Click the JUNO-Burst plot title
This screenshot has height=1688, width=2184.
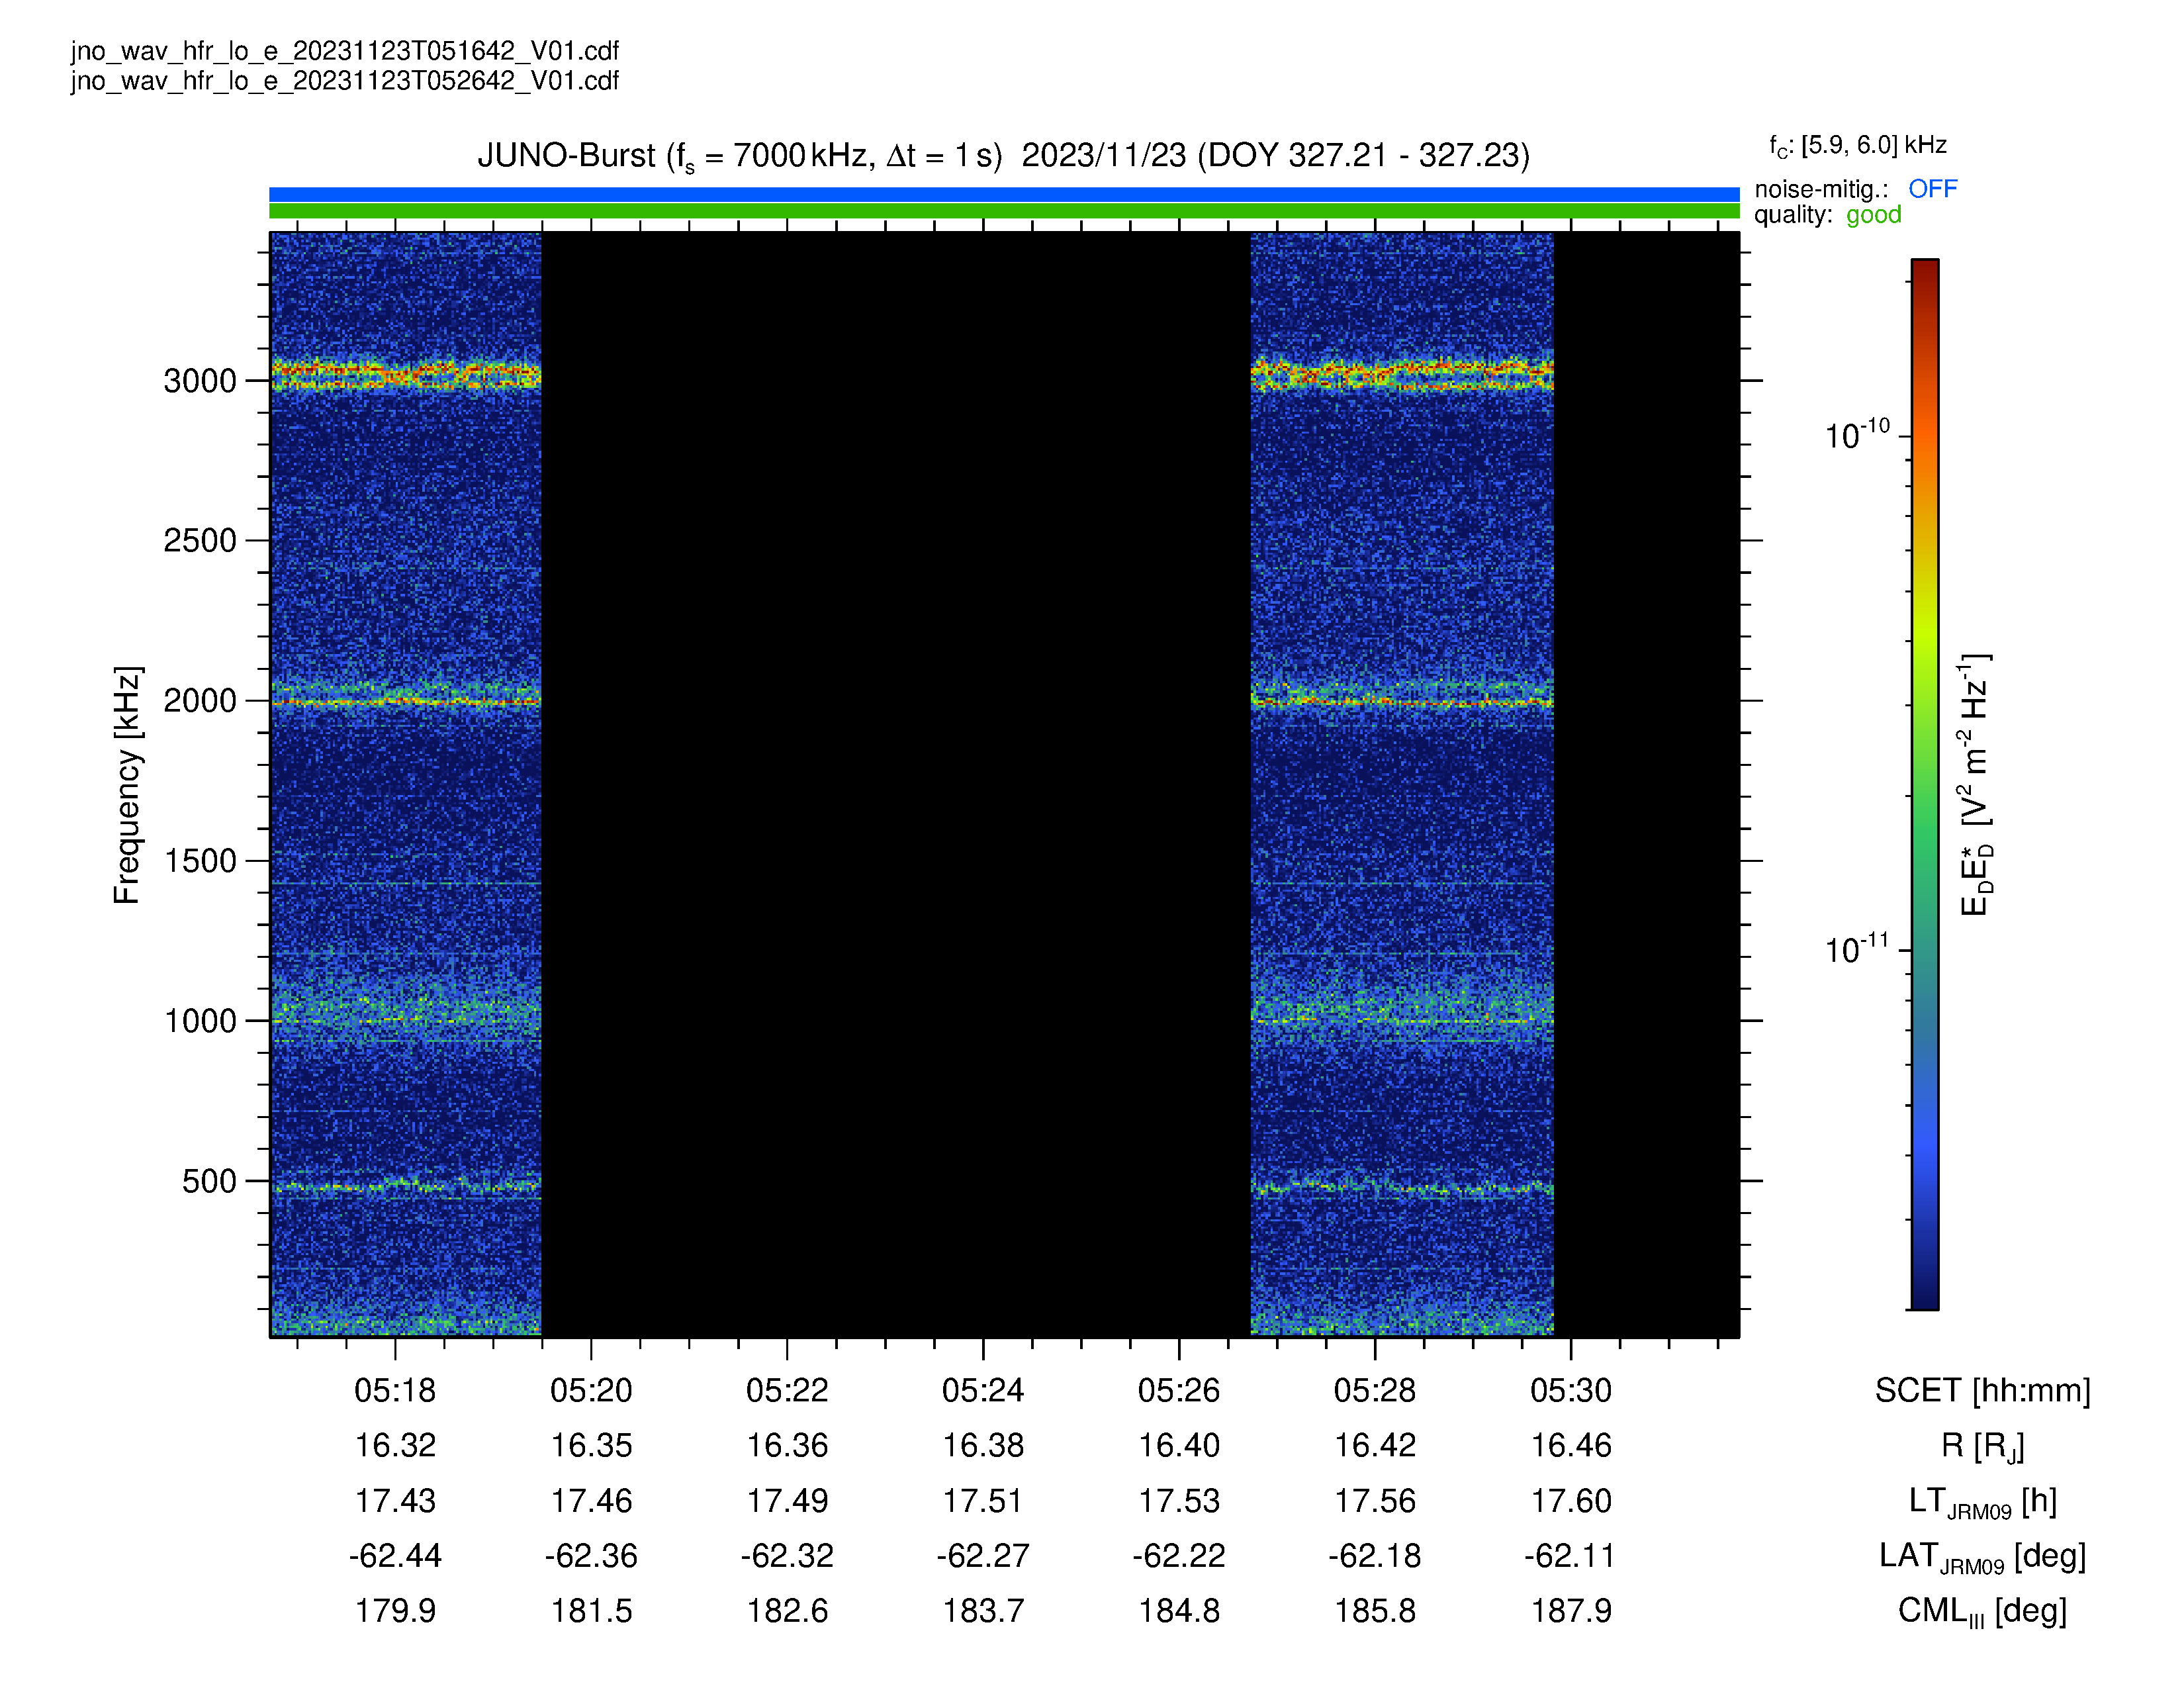pos(1004,156)
